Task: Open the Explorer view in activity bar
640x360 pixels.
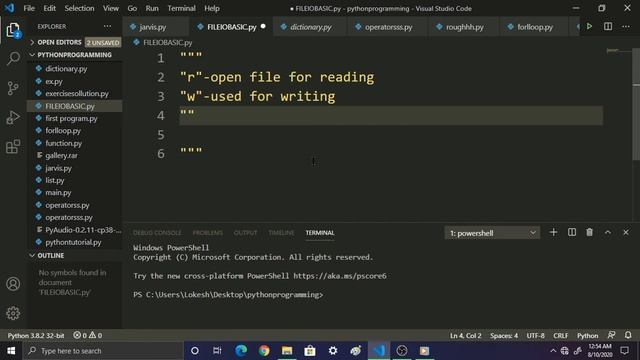Action: pyautogui.click(x=13, y=30)
